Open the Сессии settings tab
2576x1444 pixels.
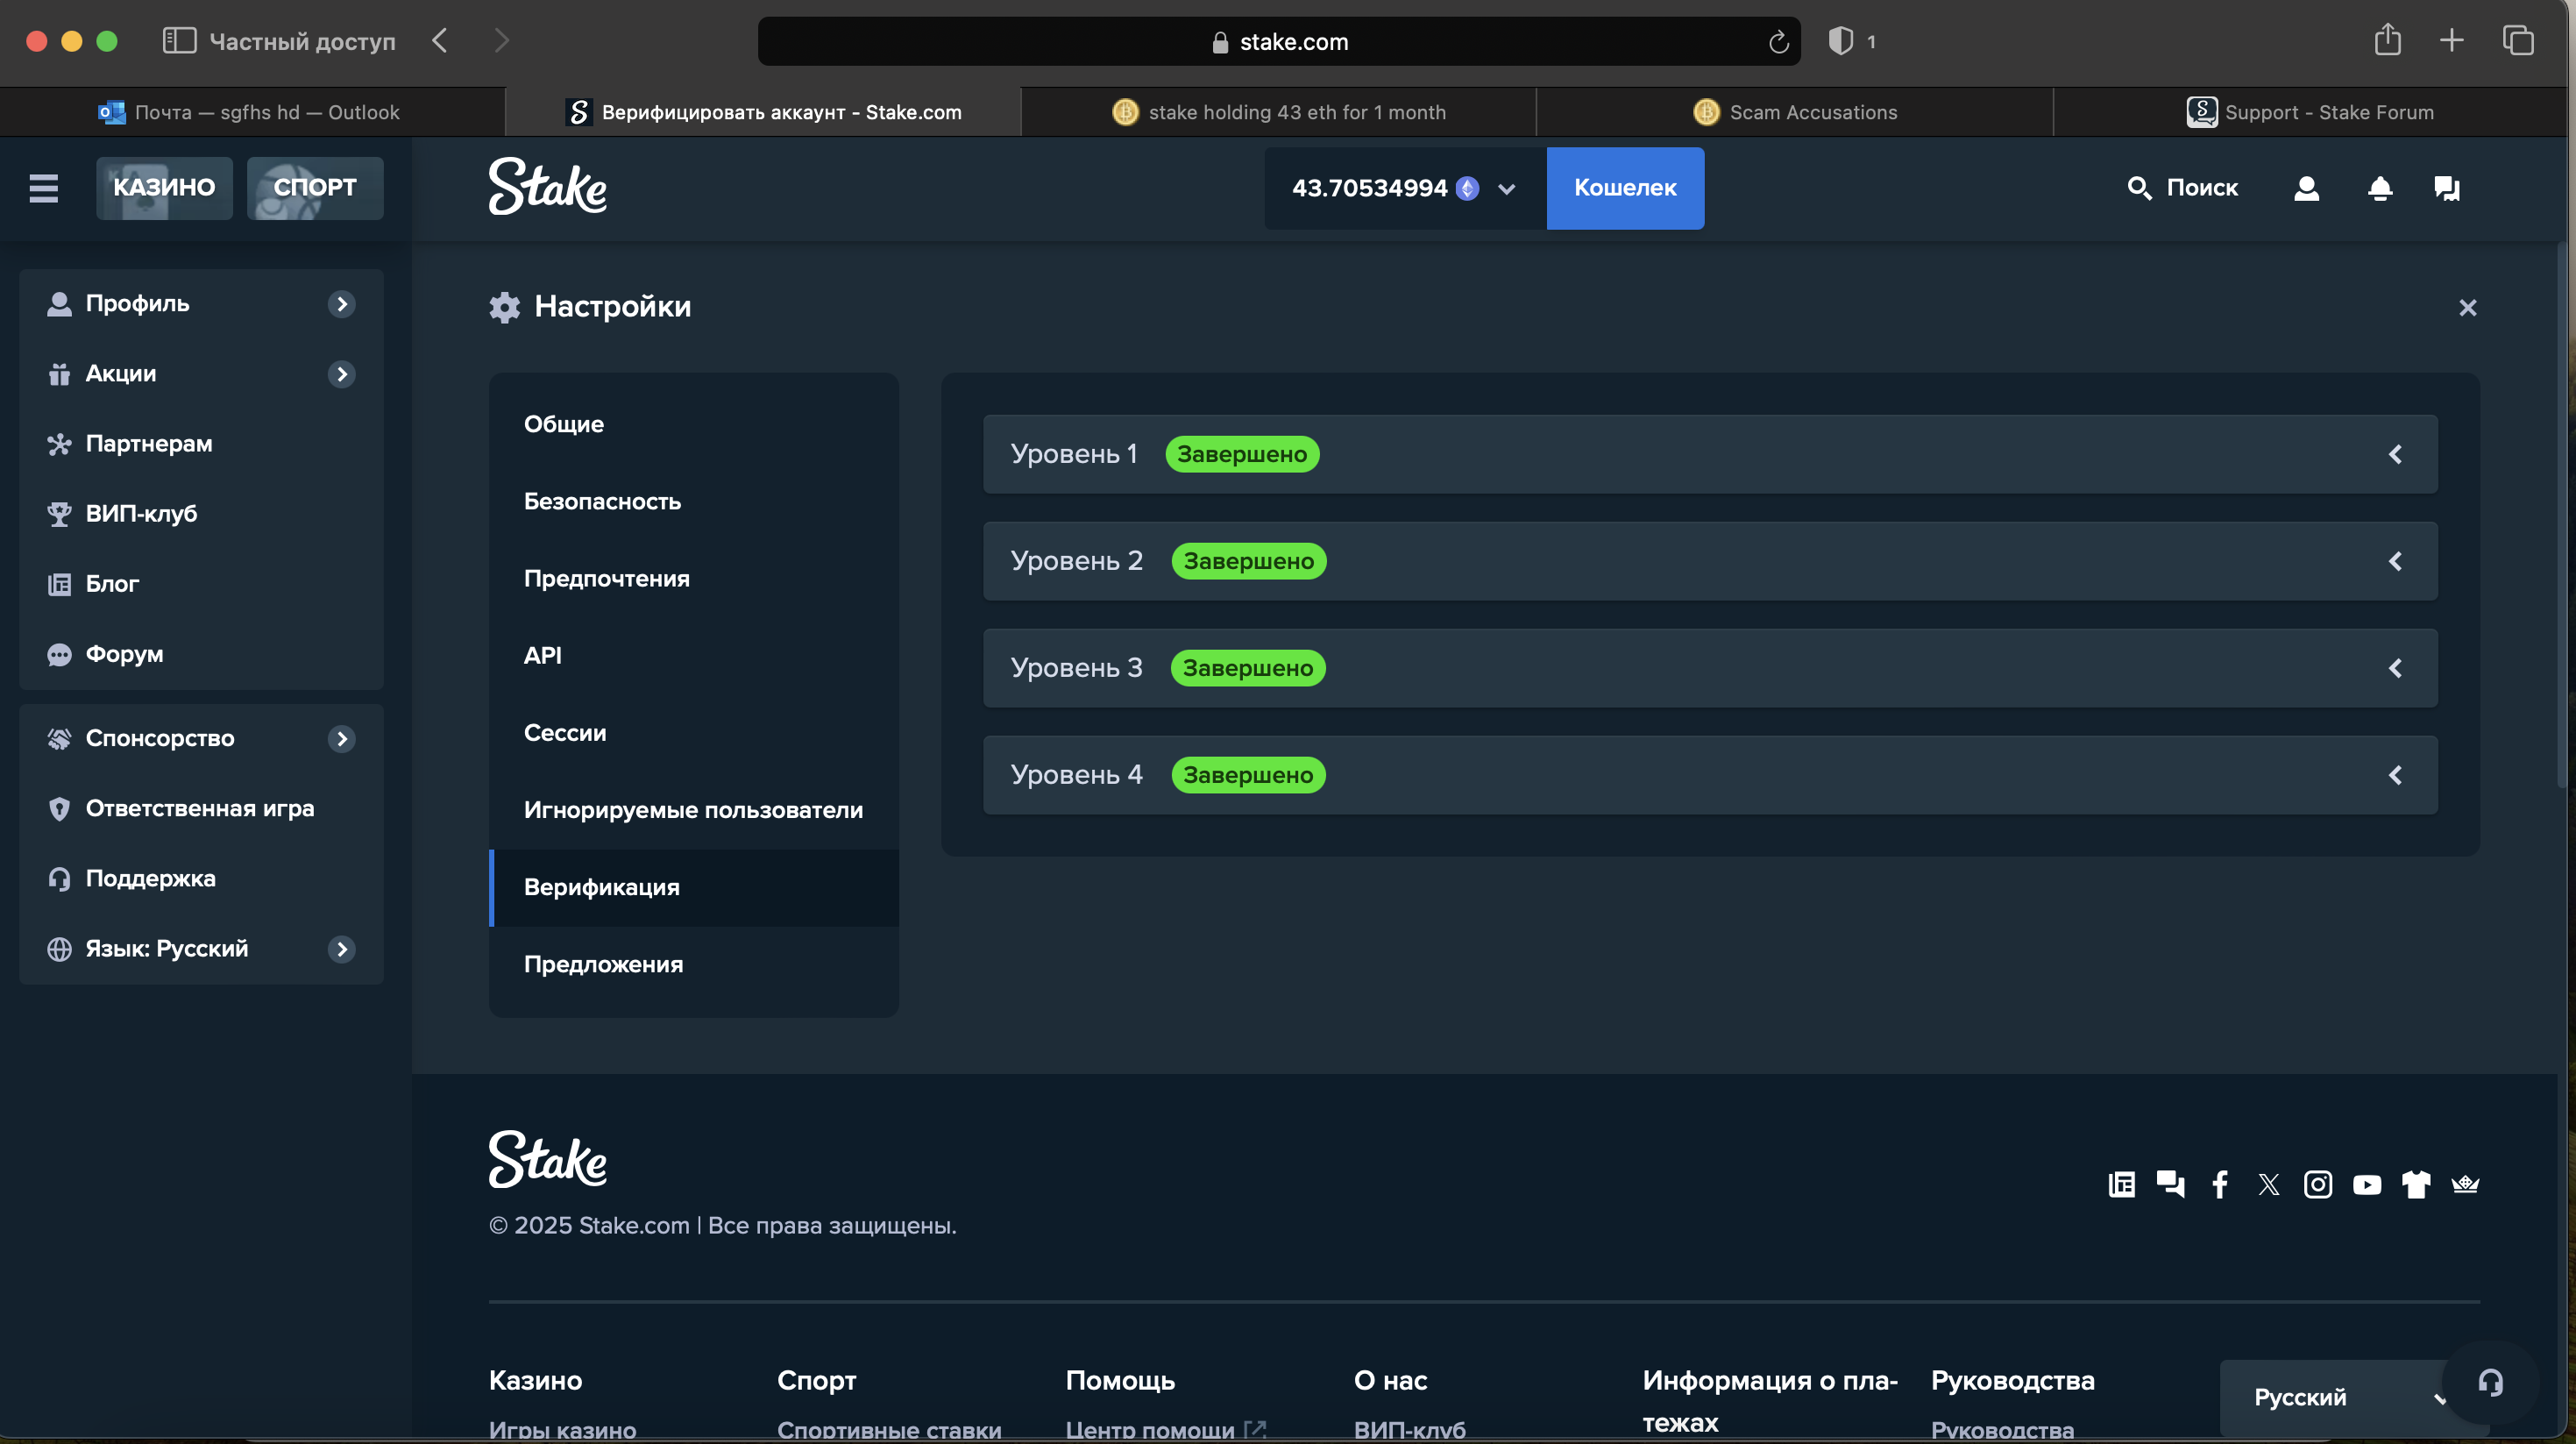point(693,733)
